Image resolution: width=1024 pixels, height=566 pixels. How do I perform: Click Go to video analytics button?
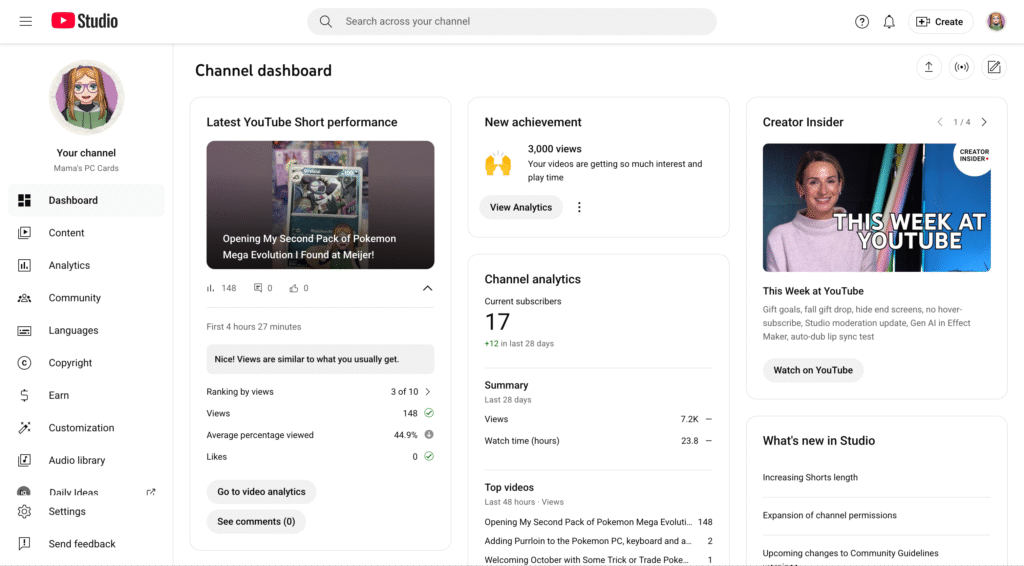[261, 492]
